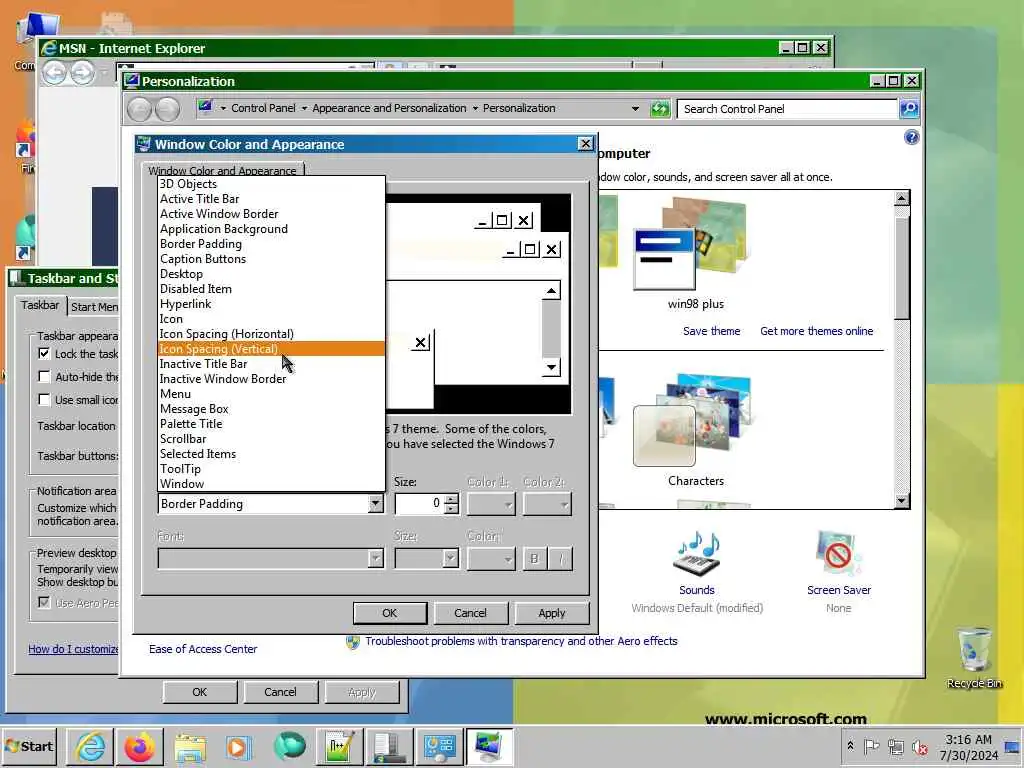Screen dimensions: 1024x768
Task: Open the Recycle Bin on desktop
Action: 974,657
